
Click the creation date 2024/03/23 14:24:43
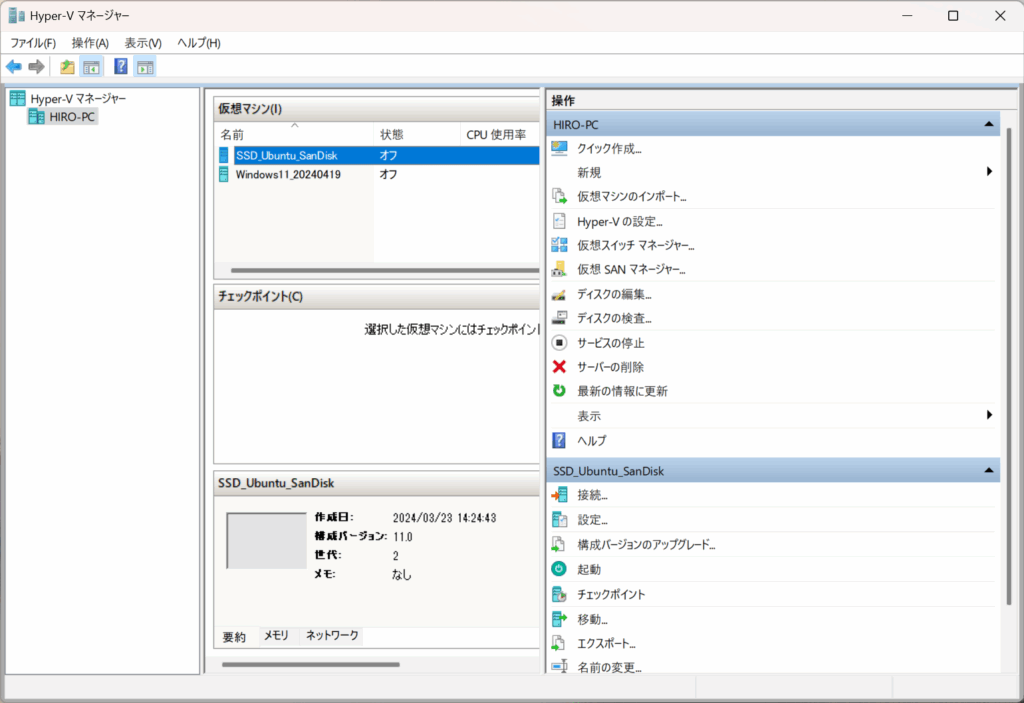pos(444,518)
